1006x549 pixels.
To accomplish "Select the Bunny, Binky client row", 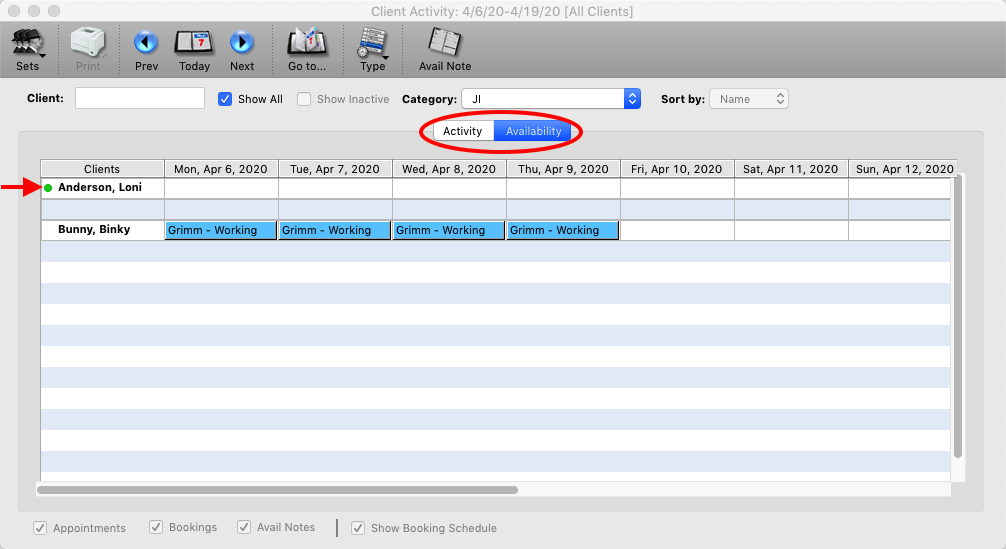I will tap(103, 230).
